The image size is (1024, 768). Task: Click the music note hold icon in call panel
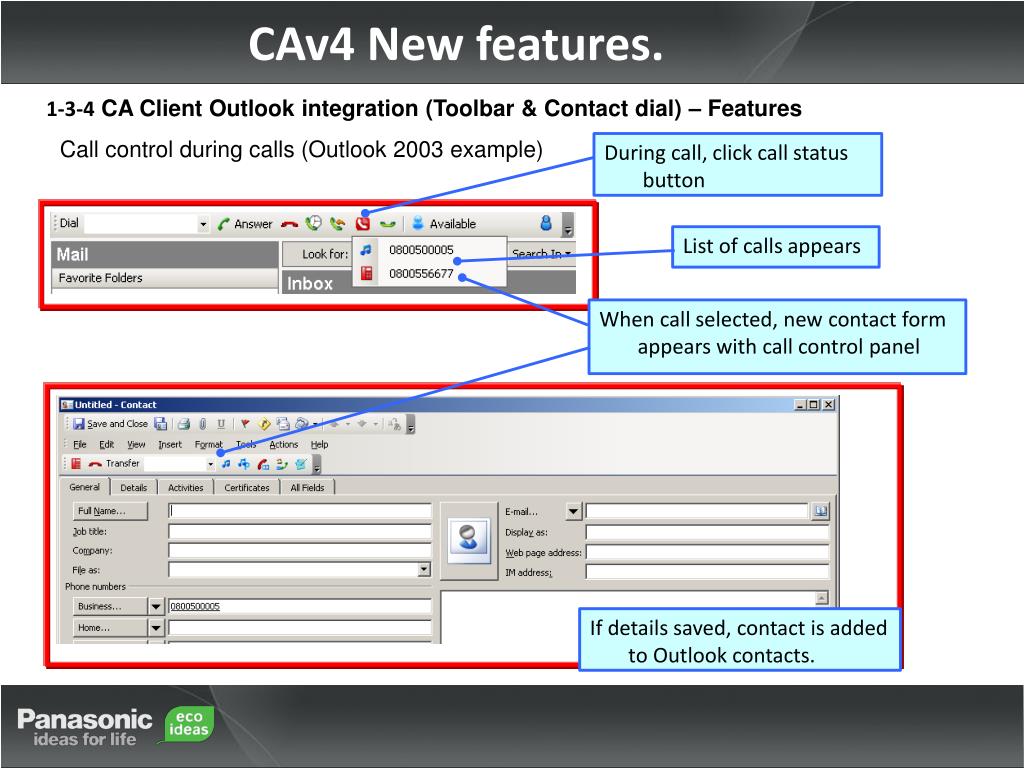(x=226, y=464)
